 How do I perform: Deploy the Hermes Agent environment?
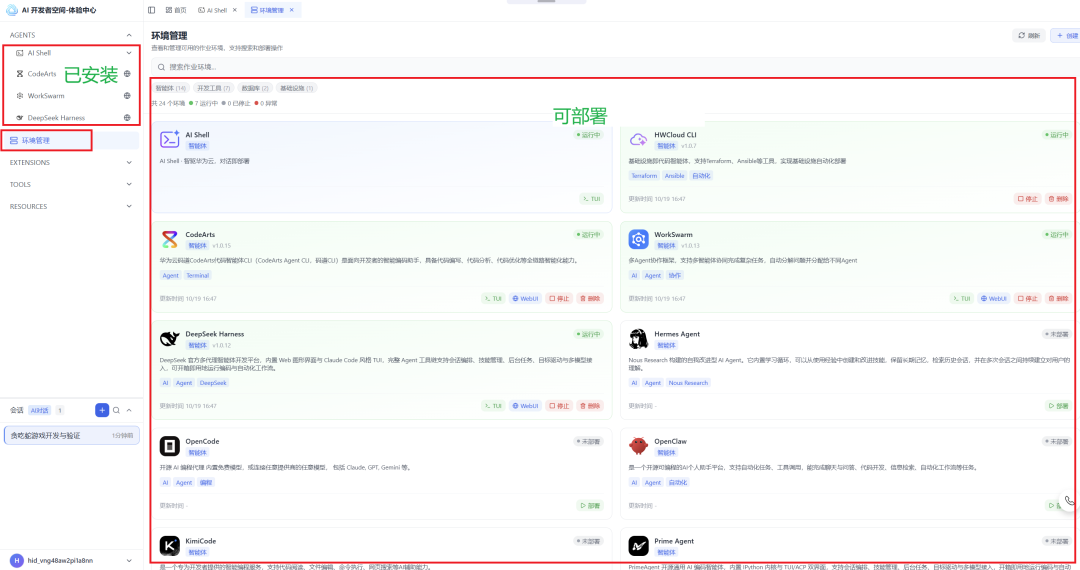[x=1058, y=406]
